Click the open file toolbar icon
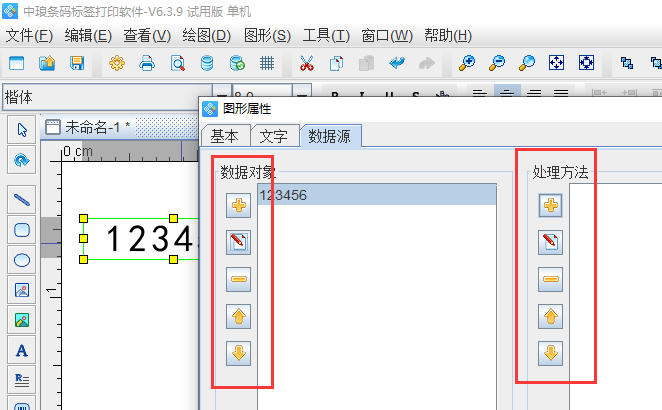 point(47,63)
